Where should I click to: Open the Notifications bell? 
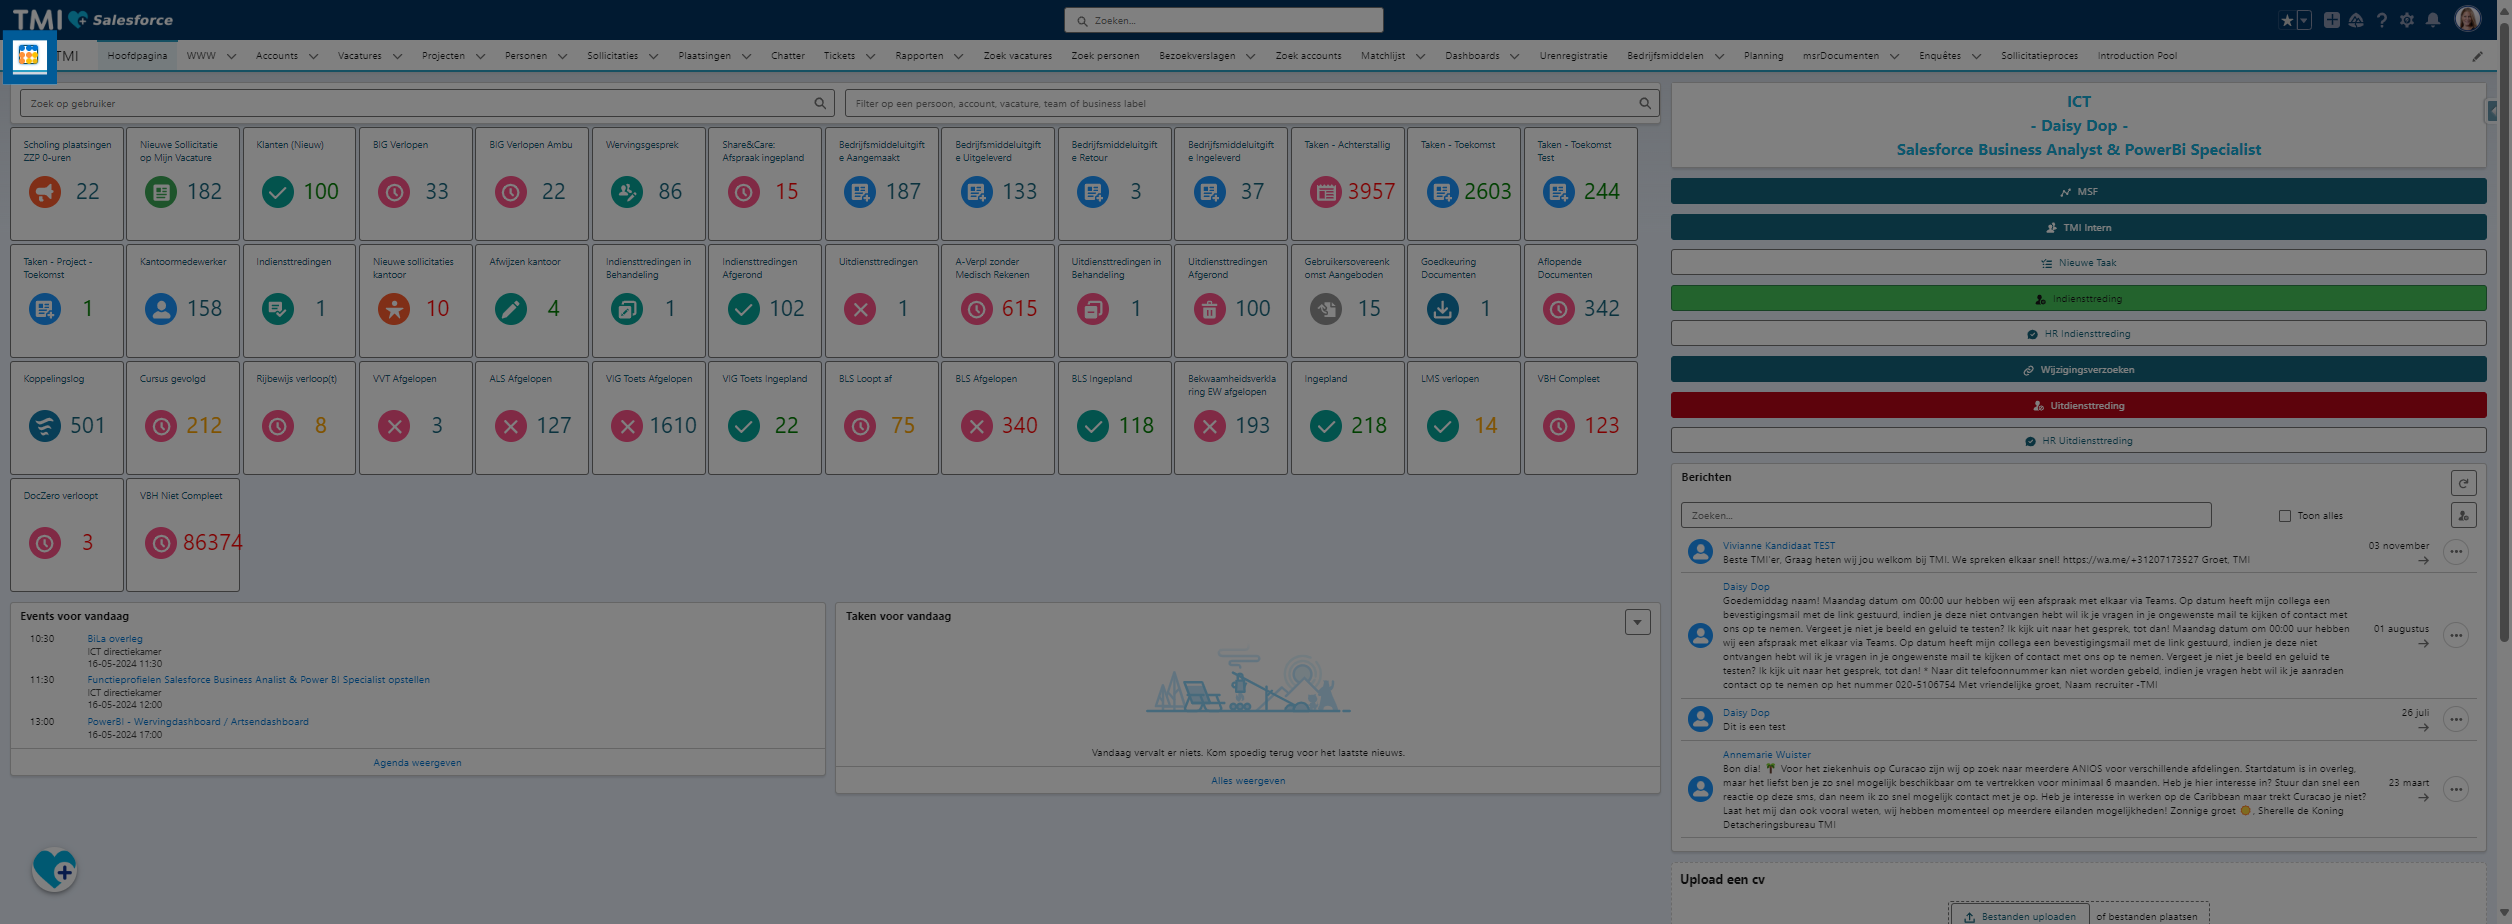[x=2433, y=20]
